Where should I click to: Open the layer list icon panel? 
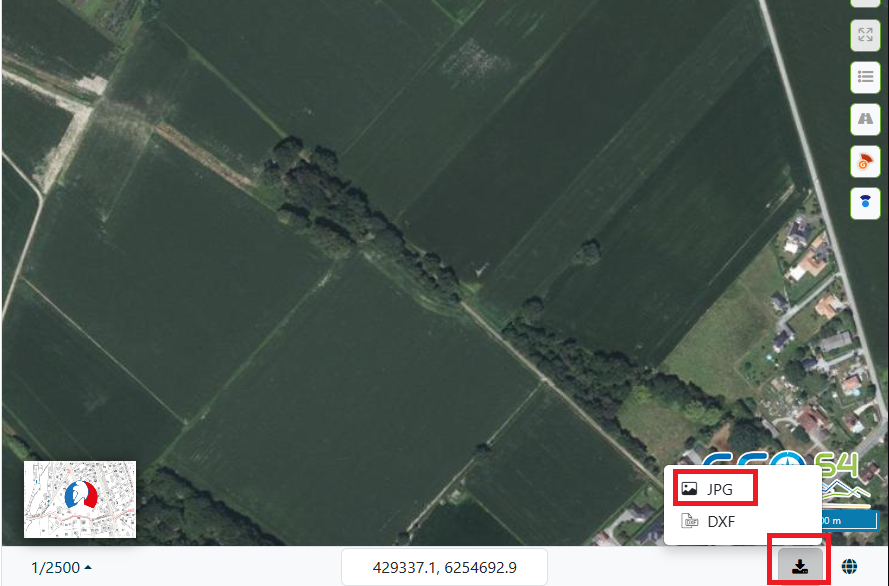pos(865,77)
